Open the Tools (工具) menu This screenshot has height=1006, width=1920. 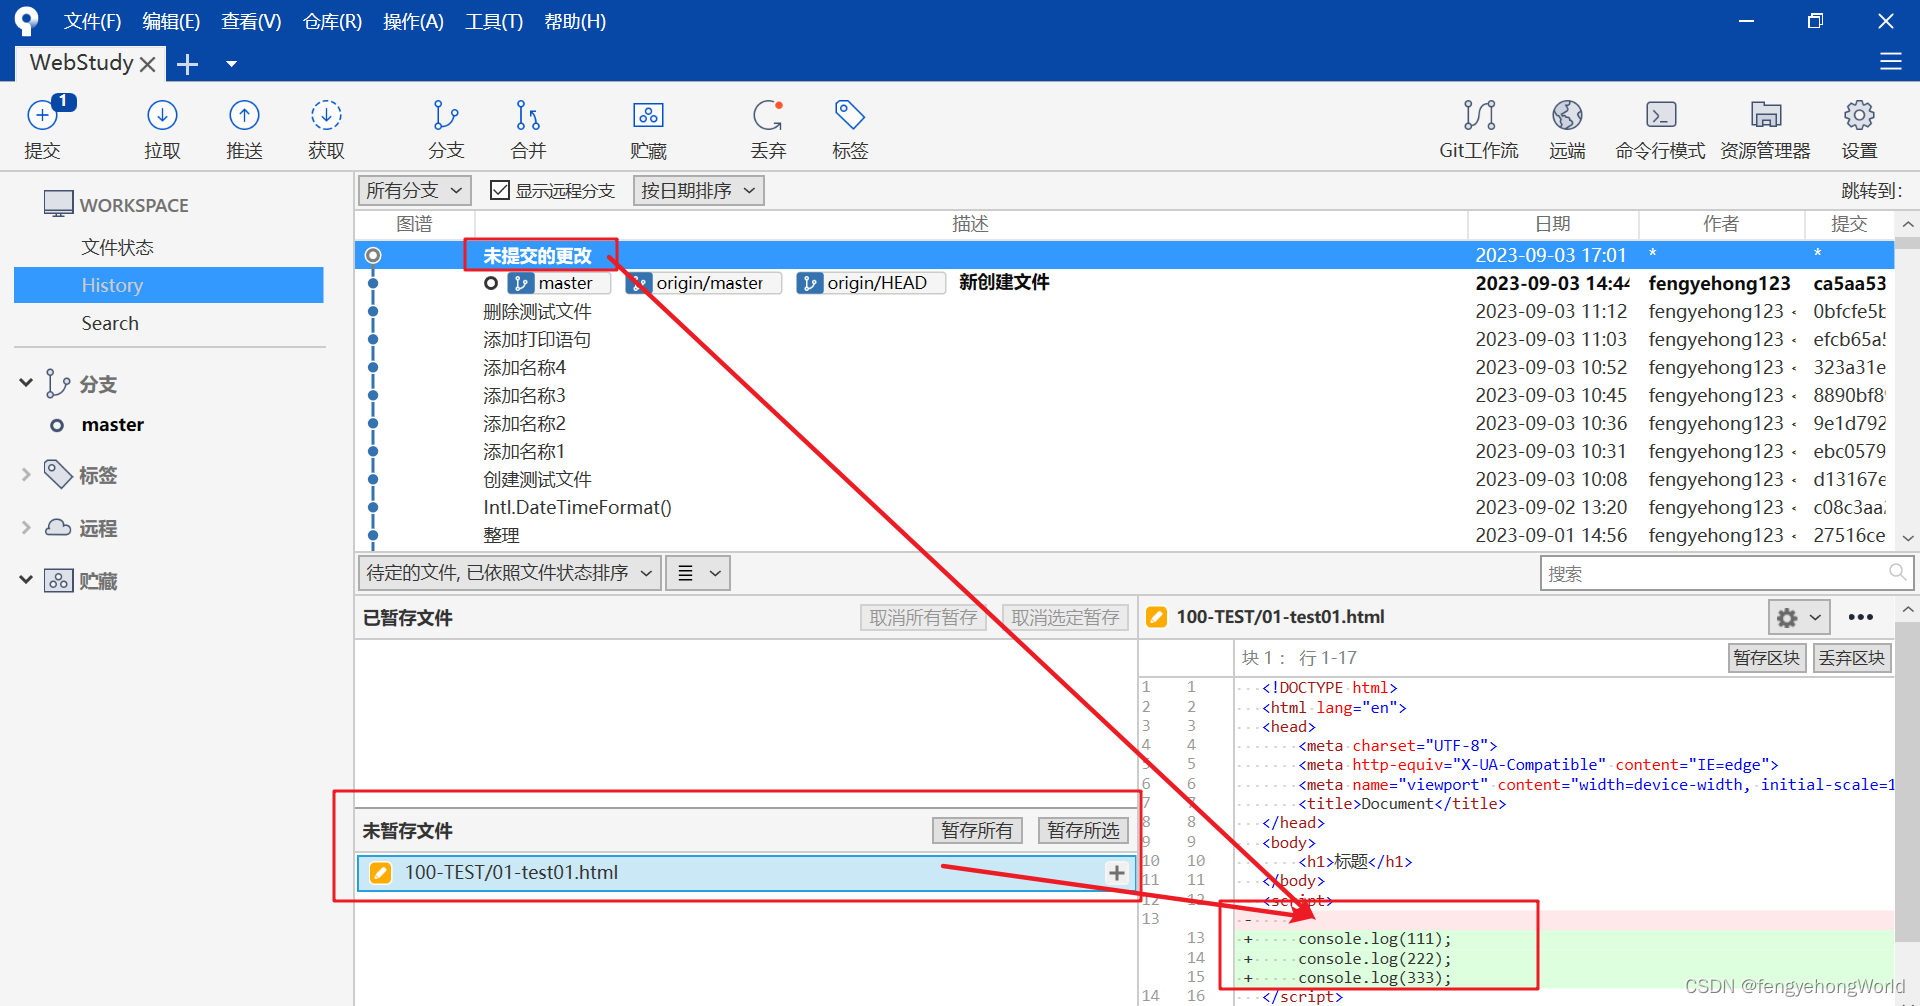point(494,21)
